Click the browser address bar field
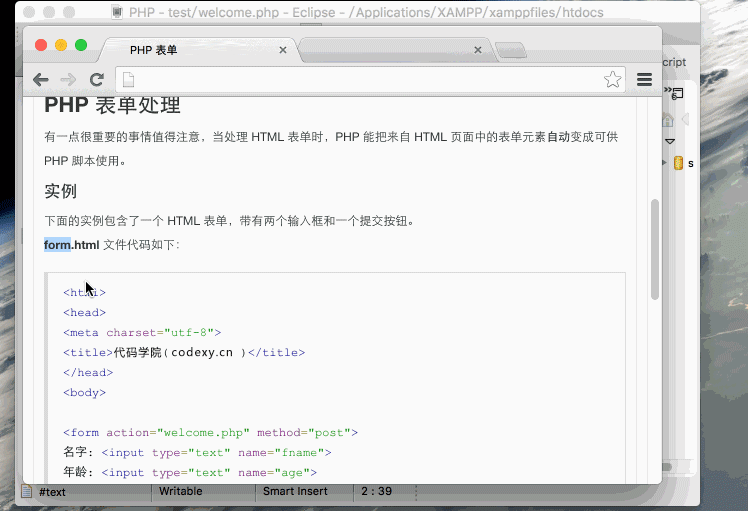This screenshot has height=511, width=748. pos(371,80)
